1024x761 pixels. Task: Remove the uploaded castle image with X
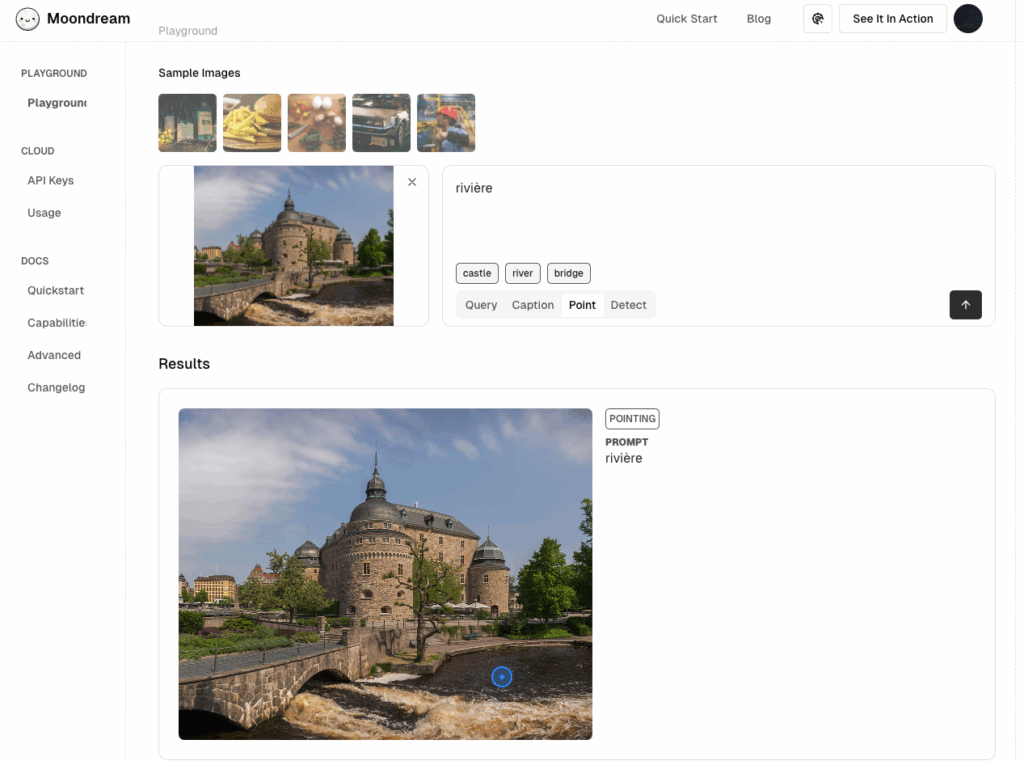[x=412, y=182]
